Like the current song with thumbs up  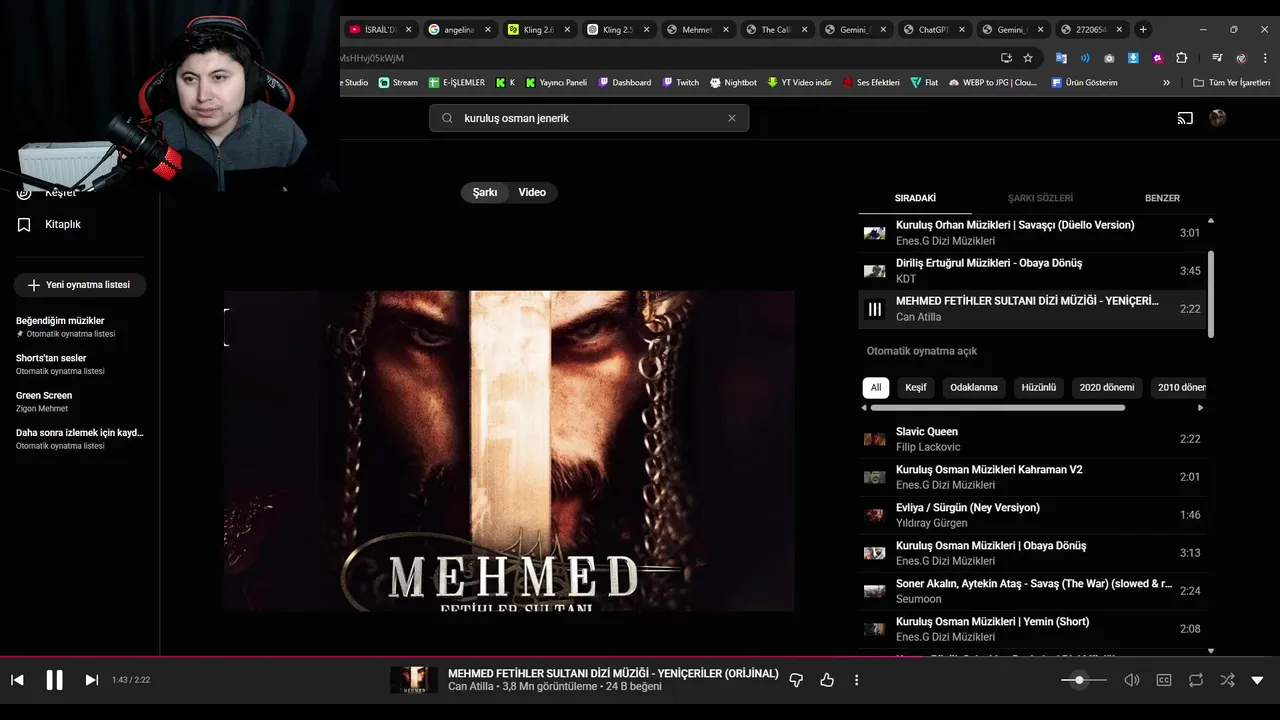pos(827,680)
